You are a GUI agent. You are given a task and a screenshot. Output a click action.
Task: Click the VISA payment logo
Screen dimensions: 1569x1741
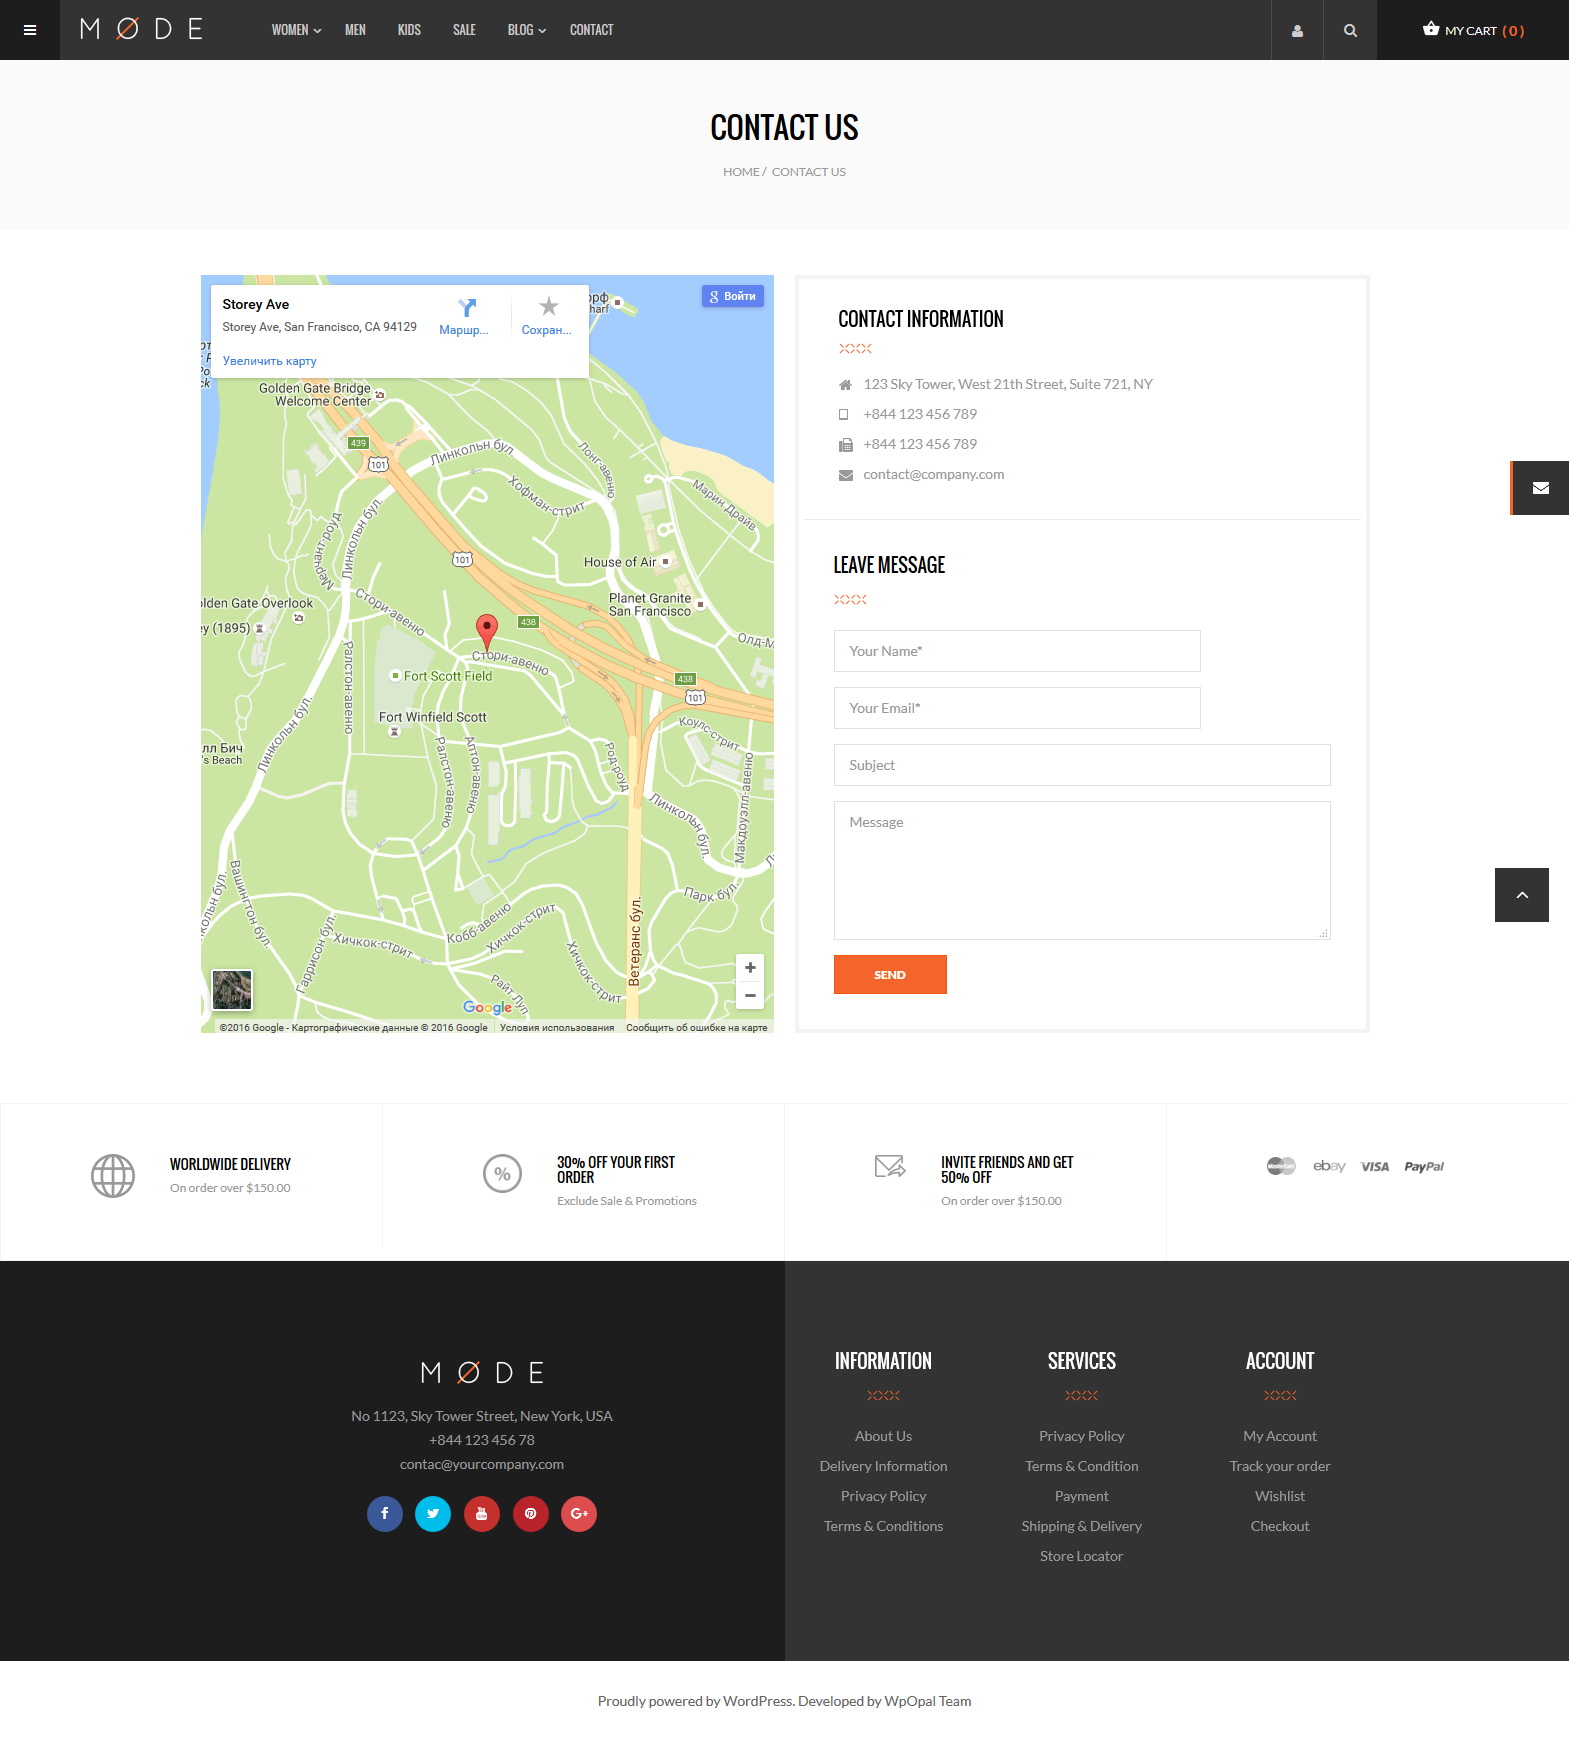1375,1166
